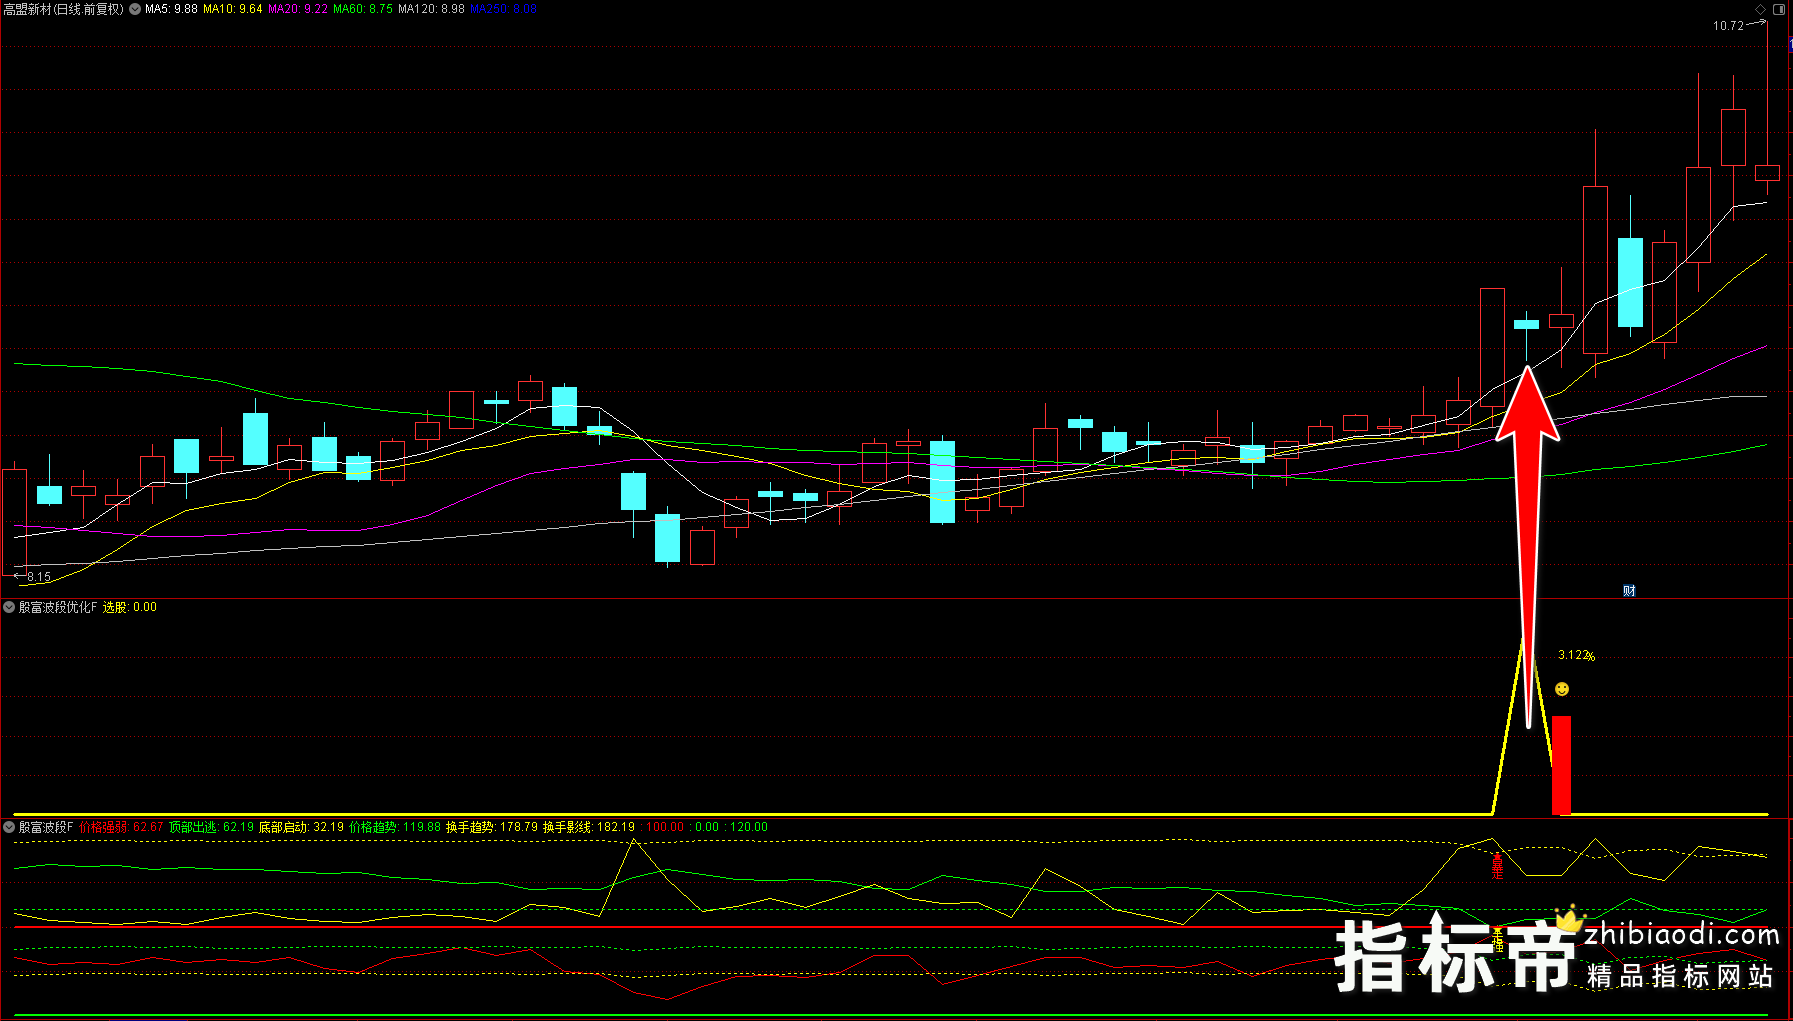
Task: Click the 选股: 0.00 indicator value
Action: pos(130,607)
